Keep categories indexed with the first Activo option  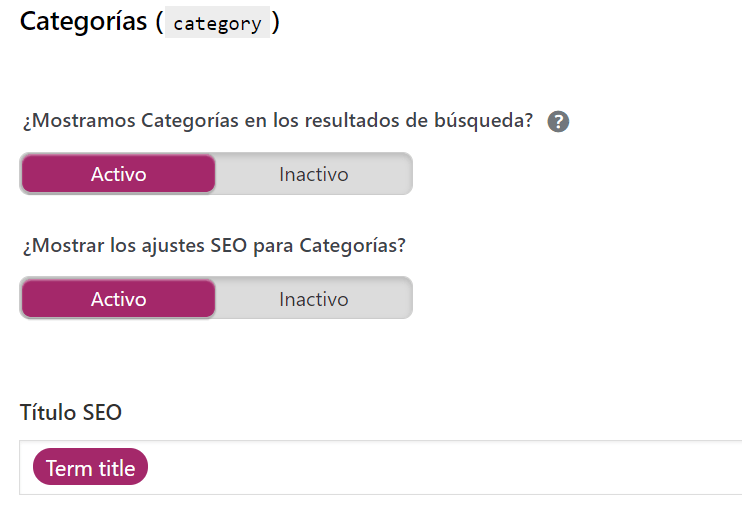pos(118,174)
